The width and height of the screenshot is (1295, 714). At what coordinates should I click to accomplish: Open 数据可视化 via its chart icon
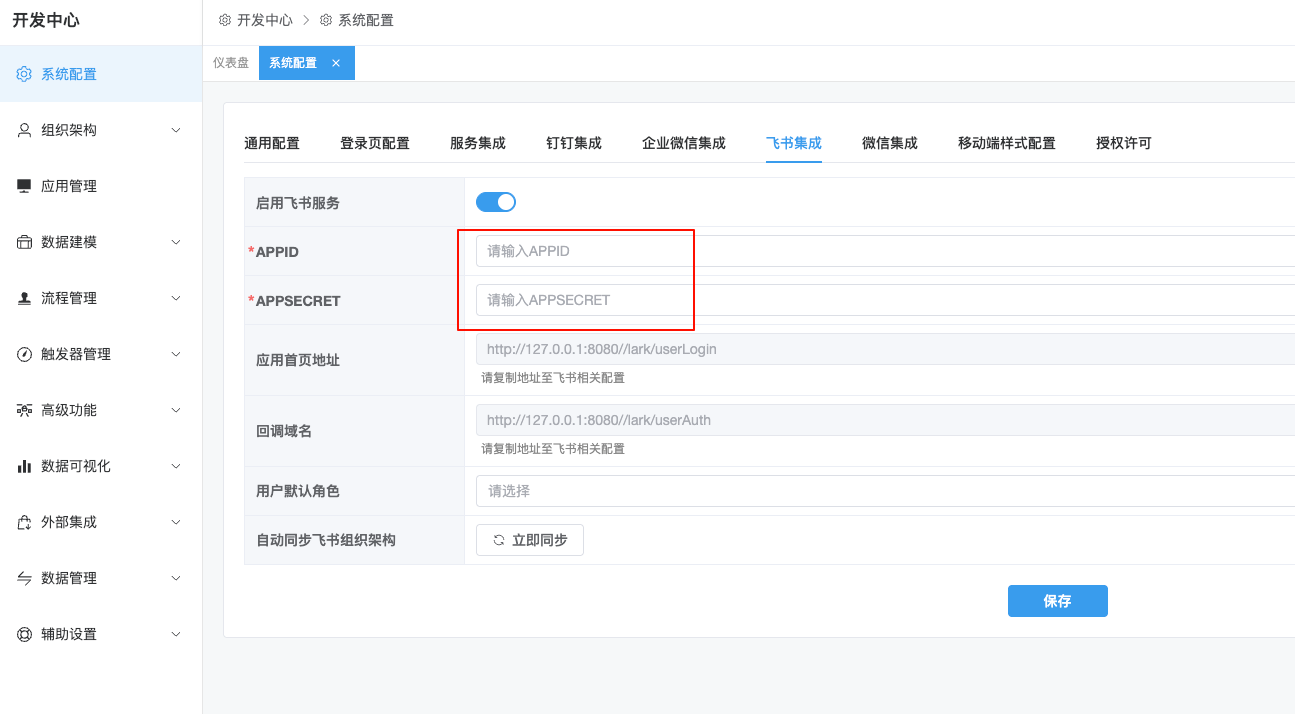(x=23, y=465)
